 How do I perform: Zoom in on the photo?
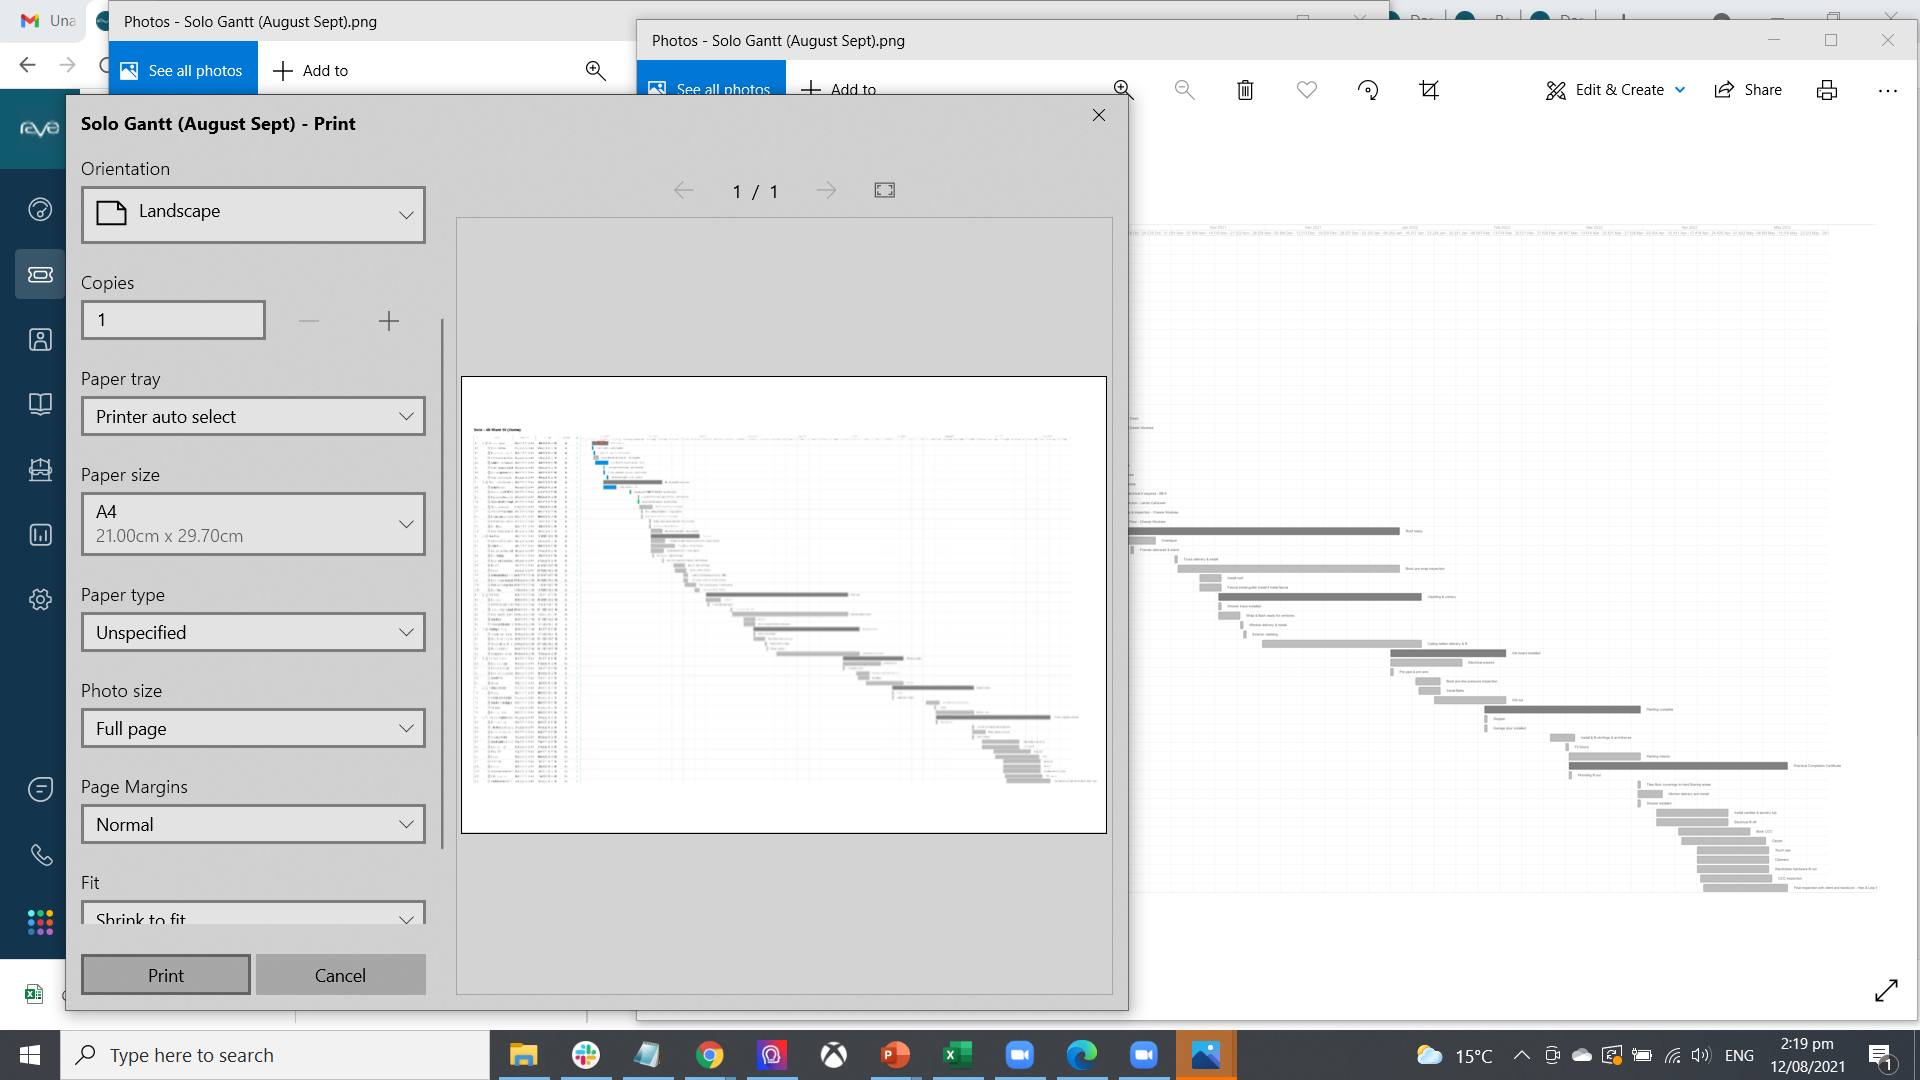[1122, 89]
